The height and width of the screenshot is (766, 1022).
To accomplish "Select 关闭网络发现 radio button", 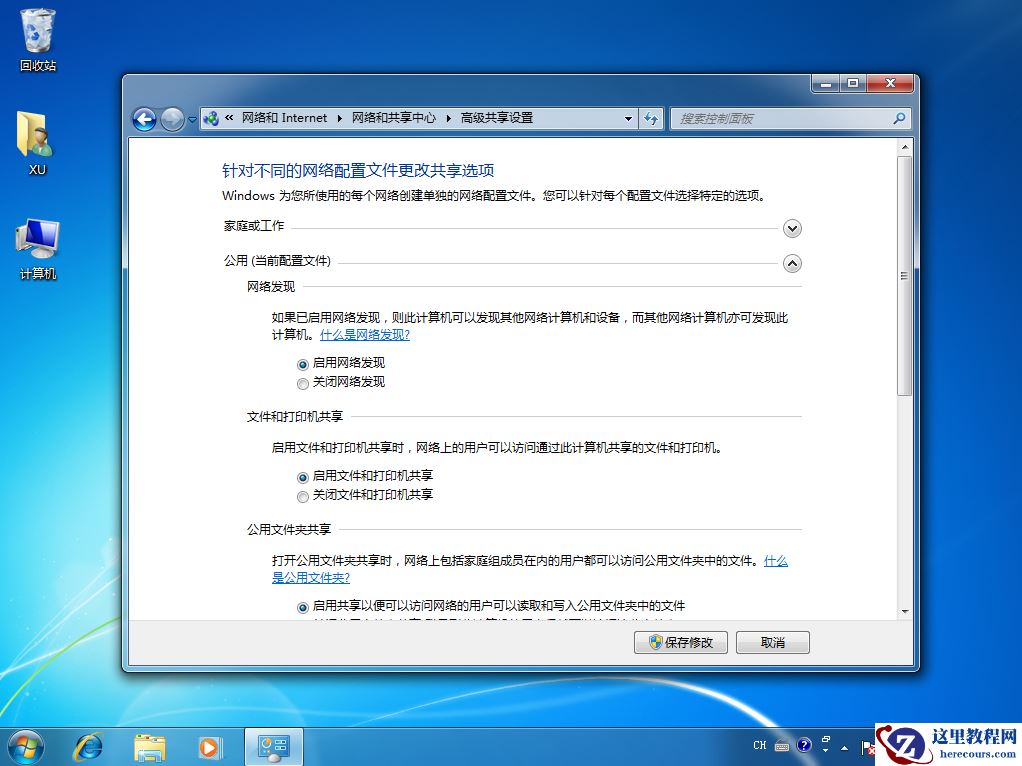I will tap(302, 382).
